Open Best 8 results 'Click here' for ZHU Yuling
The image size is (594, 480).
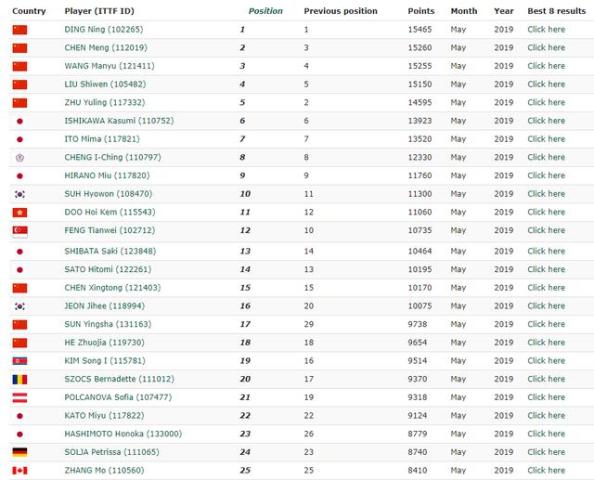tap(546, 102)
